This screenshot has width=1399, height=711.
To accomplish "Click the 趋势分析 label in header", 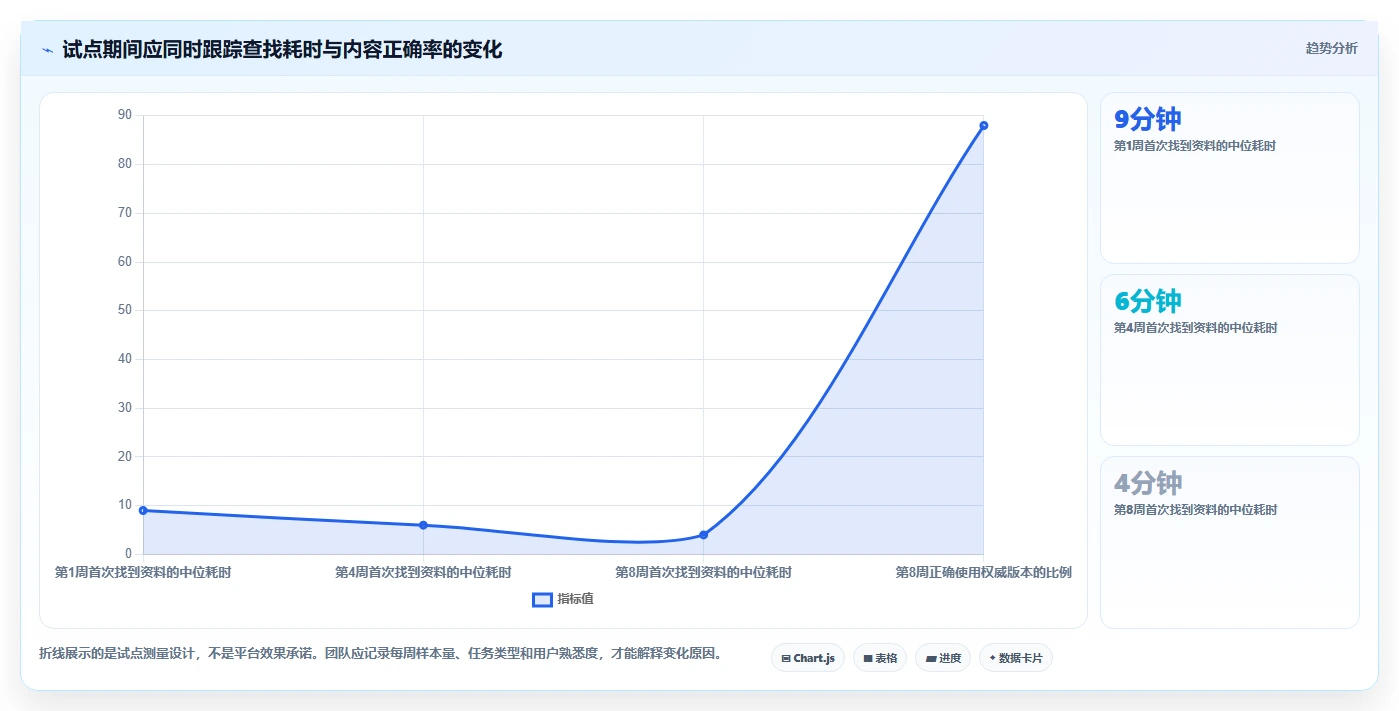I will [1331, 48].
